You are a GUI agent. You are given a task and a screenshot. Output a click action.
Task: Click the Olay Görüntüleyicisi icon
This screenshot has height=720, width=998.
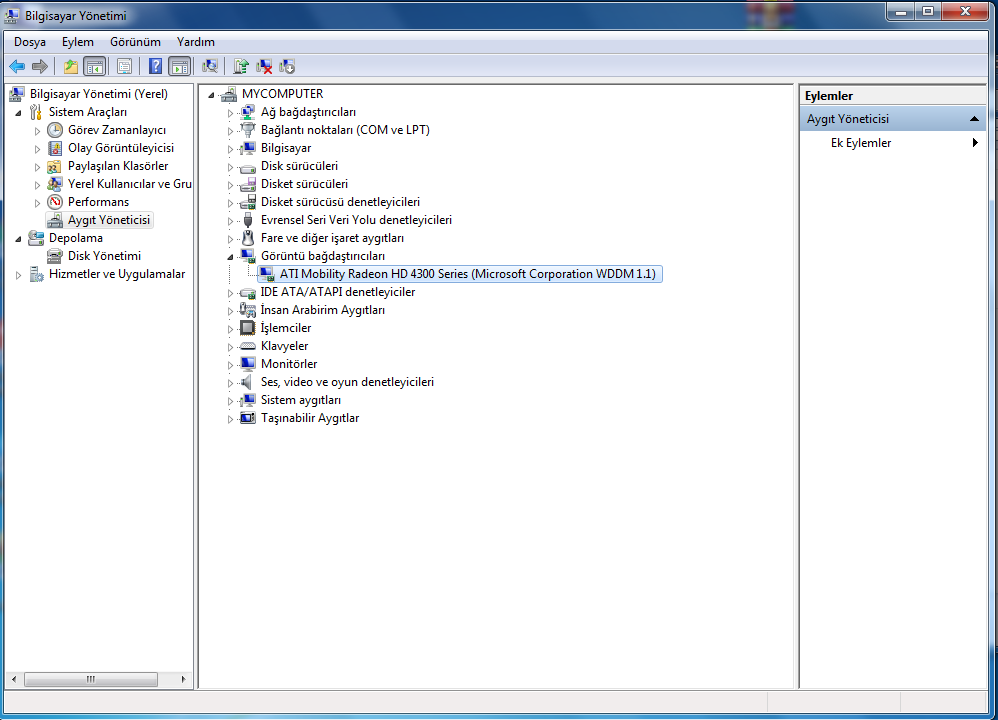55,148
